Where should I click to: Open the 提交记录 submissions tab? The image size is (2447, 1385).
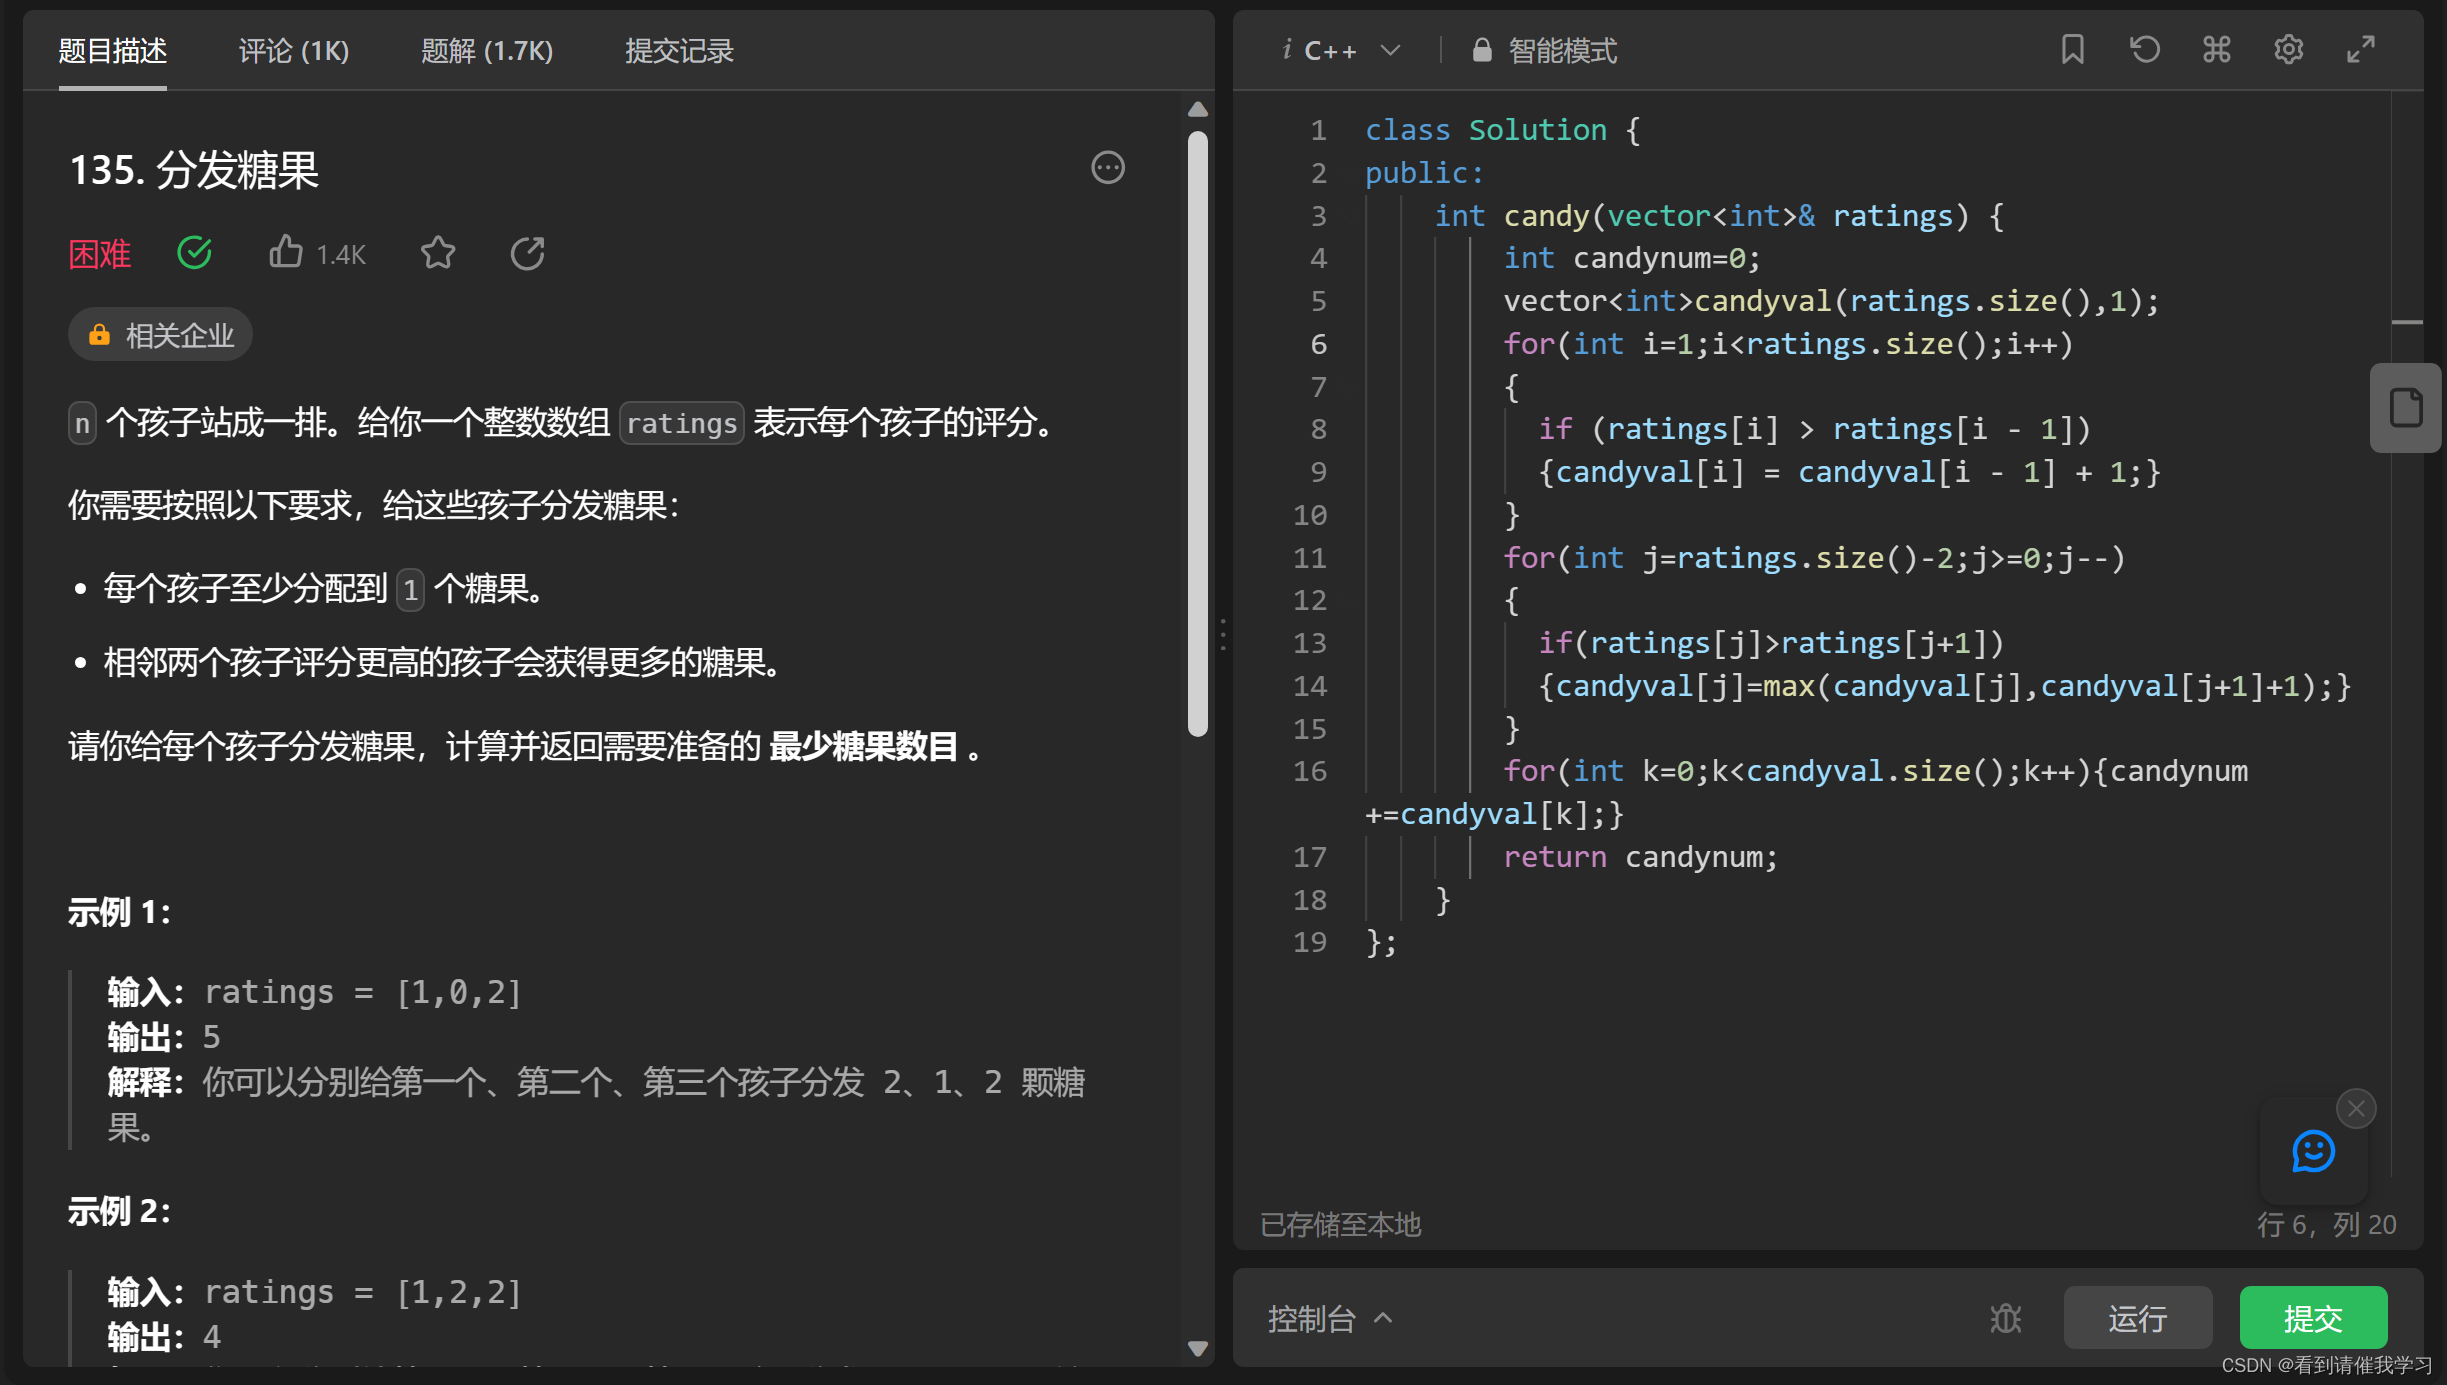pyautogui.click(x=679, y=51)
